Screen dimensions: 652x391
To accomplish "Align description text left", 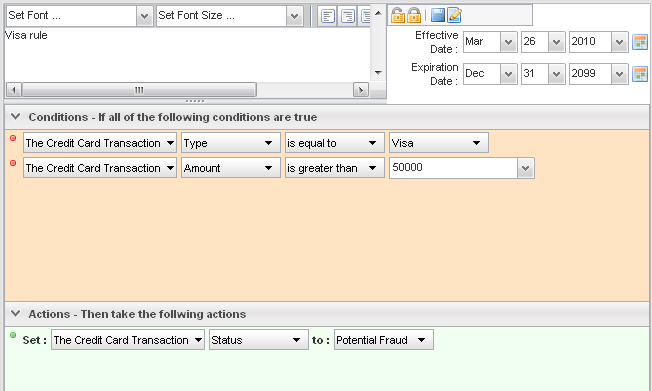I will [x=328, y=16].
